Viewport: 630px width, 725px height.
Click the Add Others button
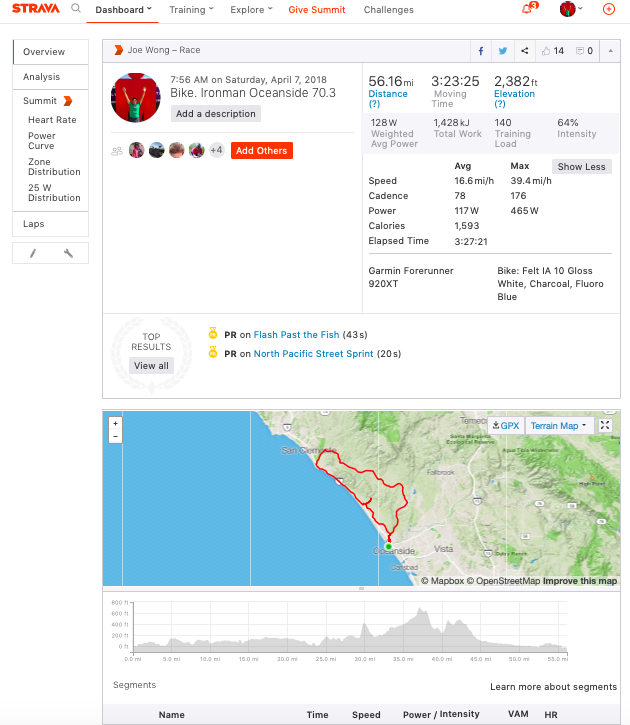[261, 151]
